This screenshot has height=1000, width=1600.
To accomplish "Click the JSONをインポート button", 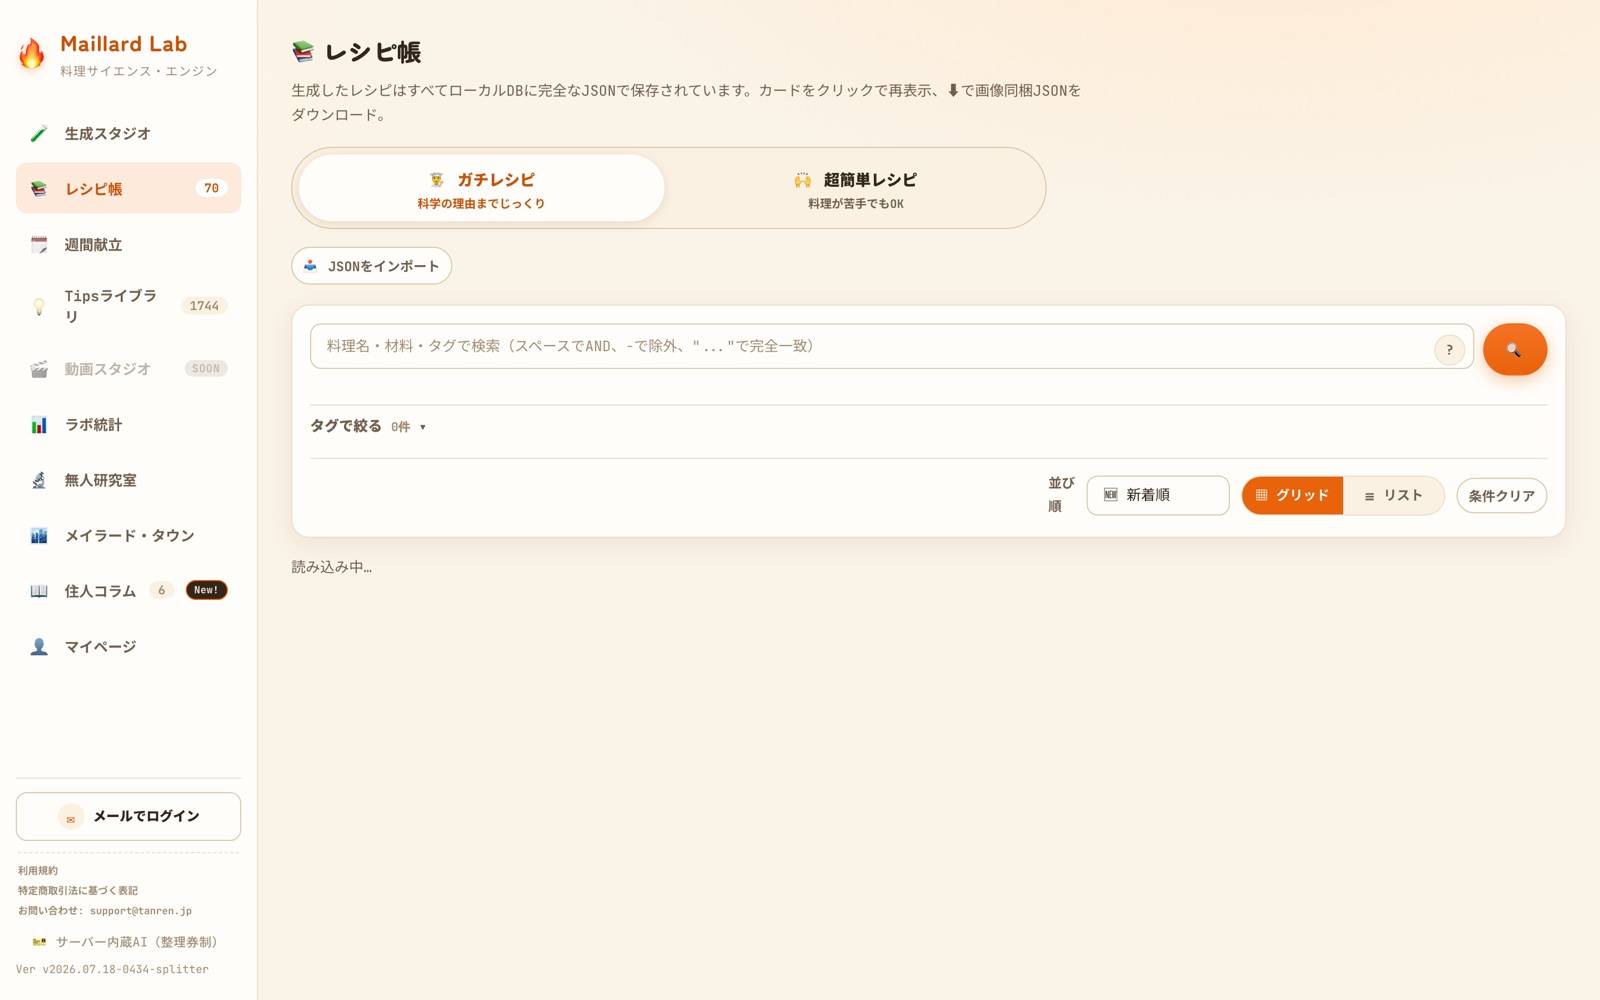I will [x=372, y=266].
